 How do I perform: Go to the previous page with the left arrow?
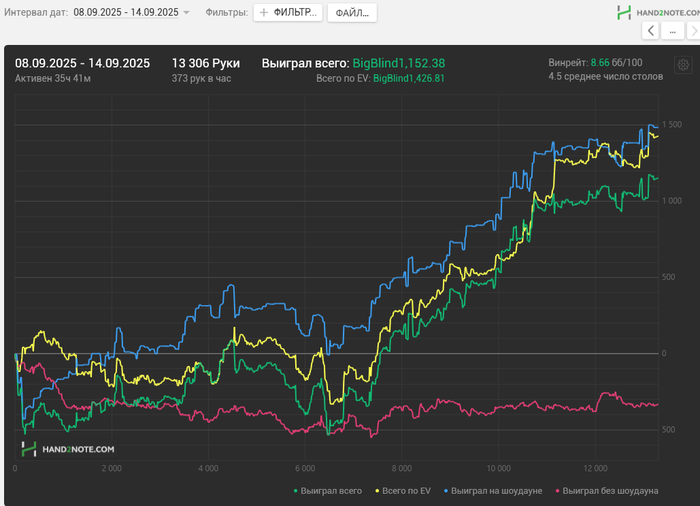pyautogui.click(x=650, y=31)
